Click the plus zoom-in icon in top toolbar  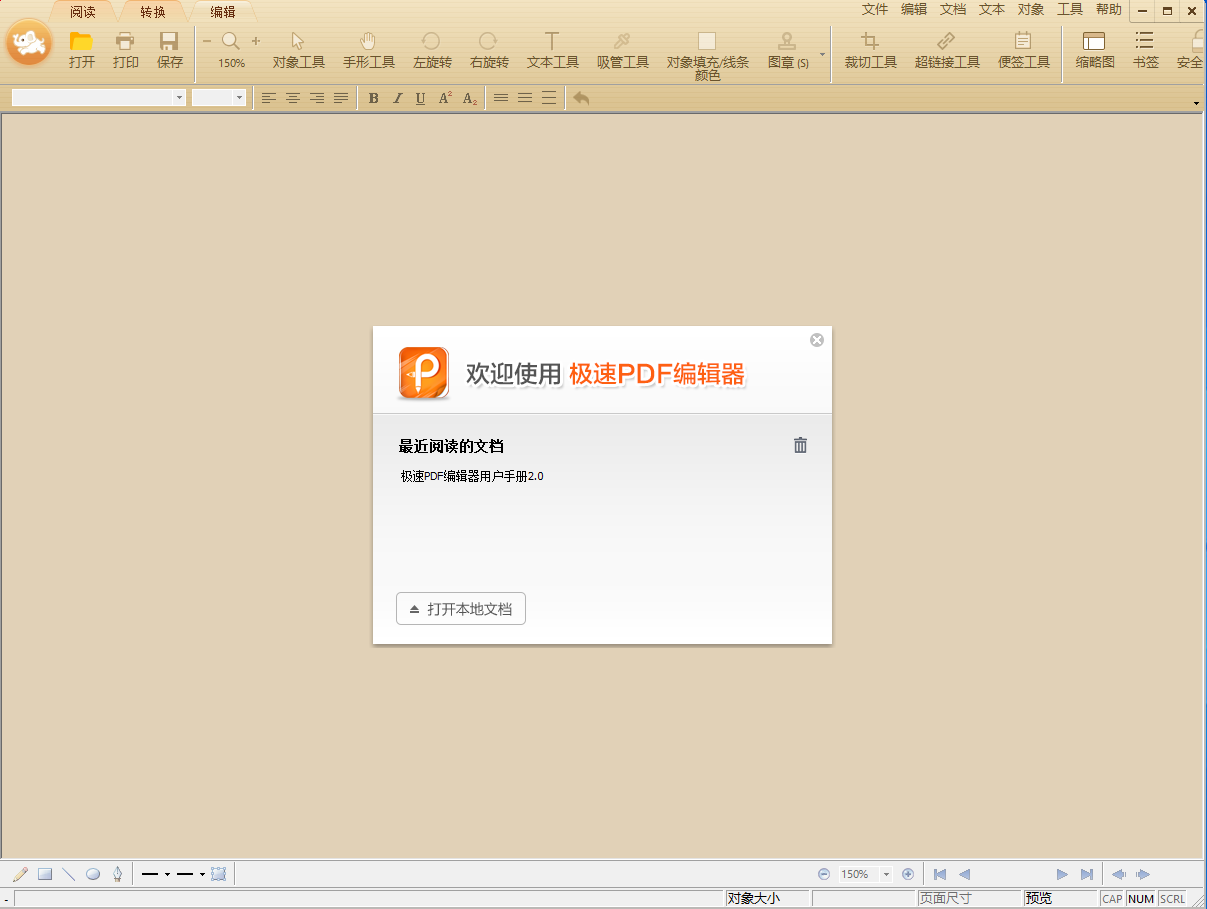coord(256,41)
